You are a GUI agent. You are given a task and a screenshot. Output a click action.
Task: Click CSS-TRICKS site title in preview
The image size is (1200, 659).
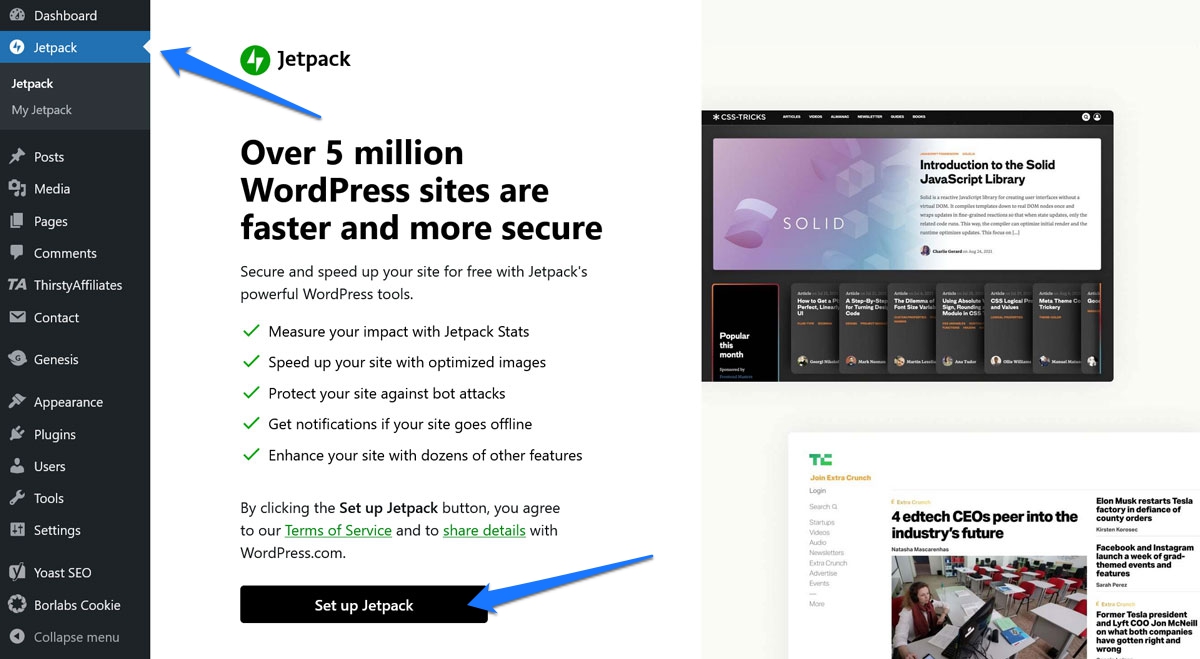[739, 117]
